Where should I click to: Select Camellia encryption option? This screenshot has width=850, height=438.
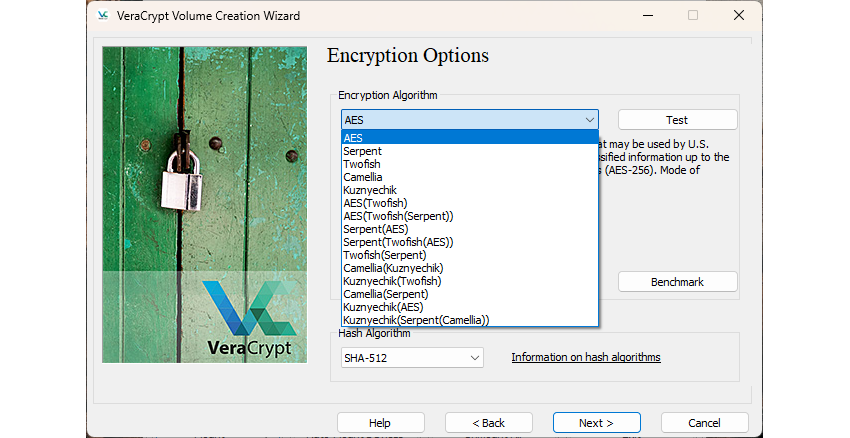(x=469, y=177)
